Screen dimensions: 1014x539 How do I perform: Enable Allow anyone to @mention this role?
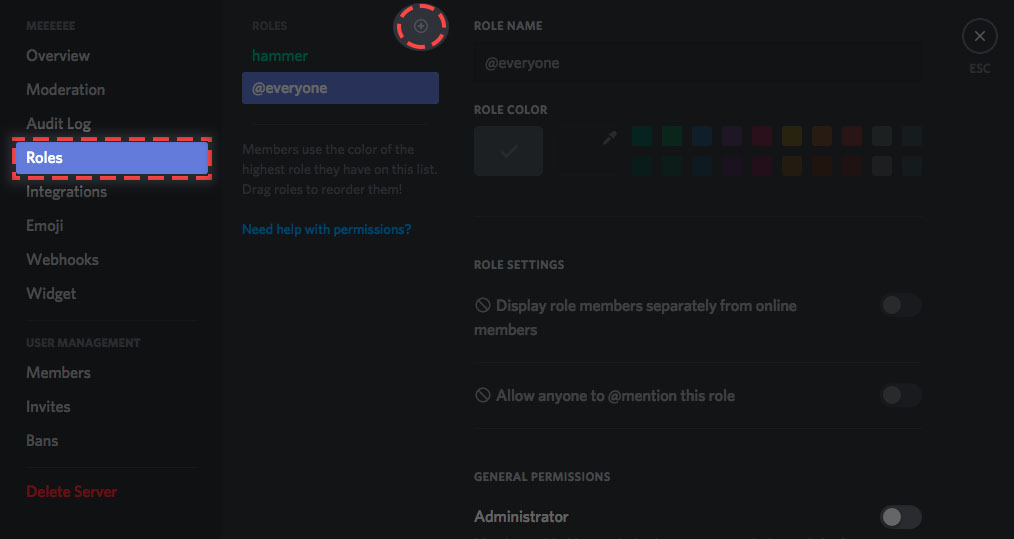pyautogui.click(x=900, y=396)
